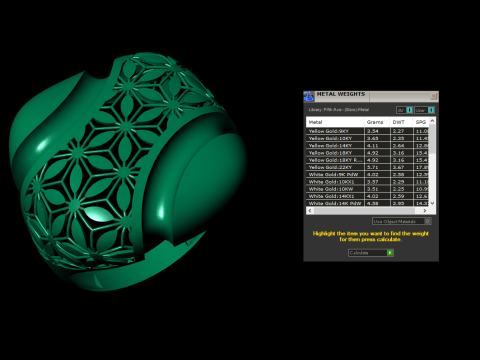Viewport: 480px width, 360px height.
Task: Click the green ring model in viewport
Action: pos(127,172)
